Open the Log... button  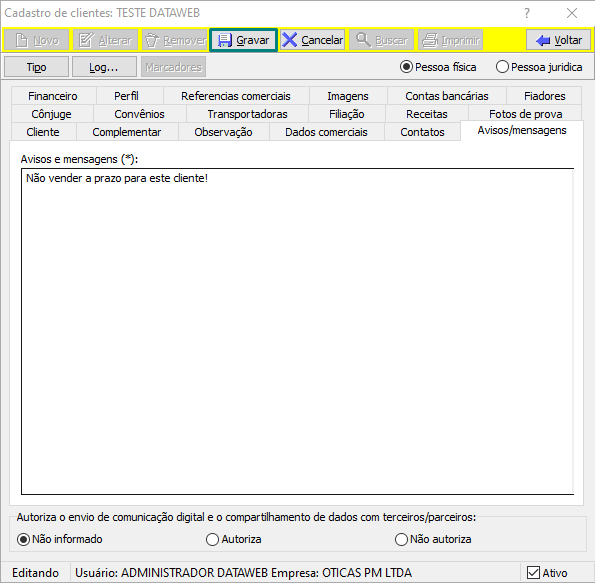[x=104, y=67]
